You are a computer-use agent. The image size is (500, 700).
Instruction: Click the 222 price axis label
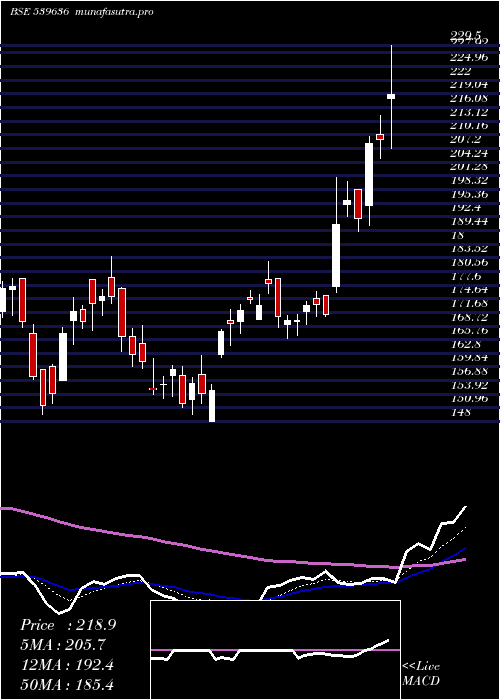[461, 71]
